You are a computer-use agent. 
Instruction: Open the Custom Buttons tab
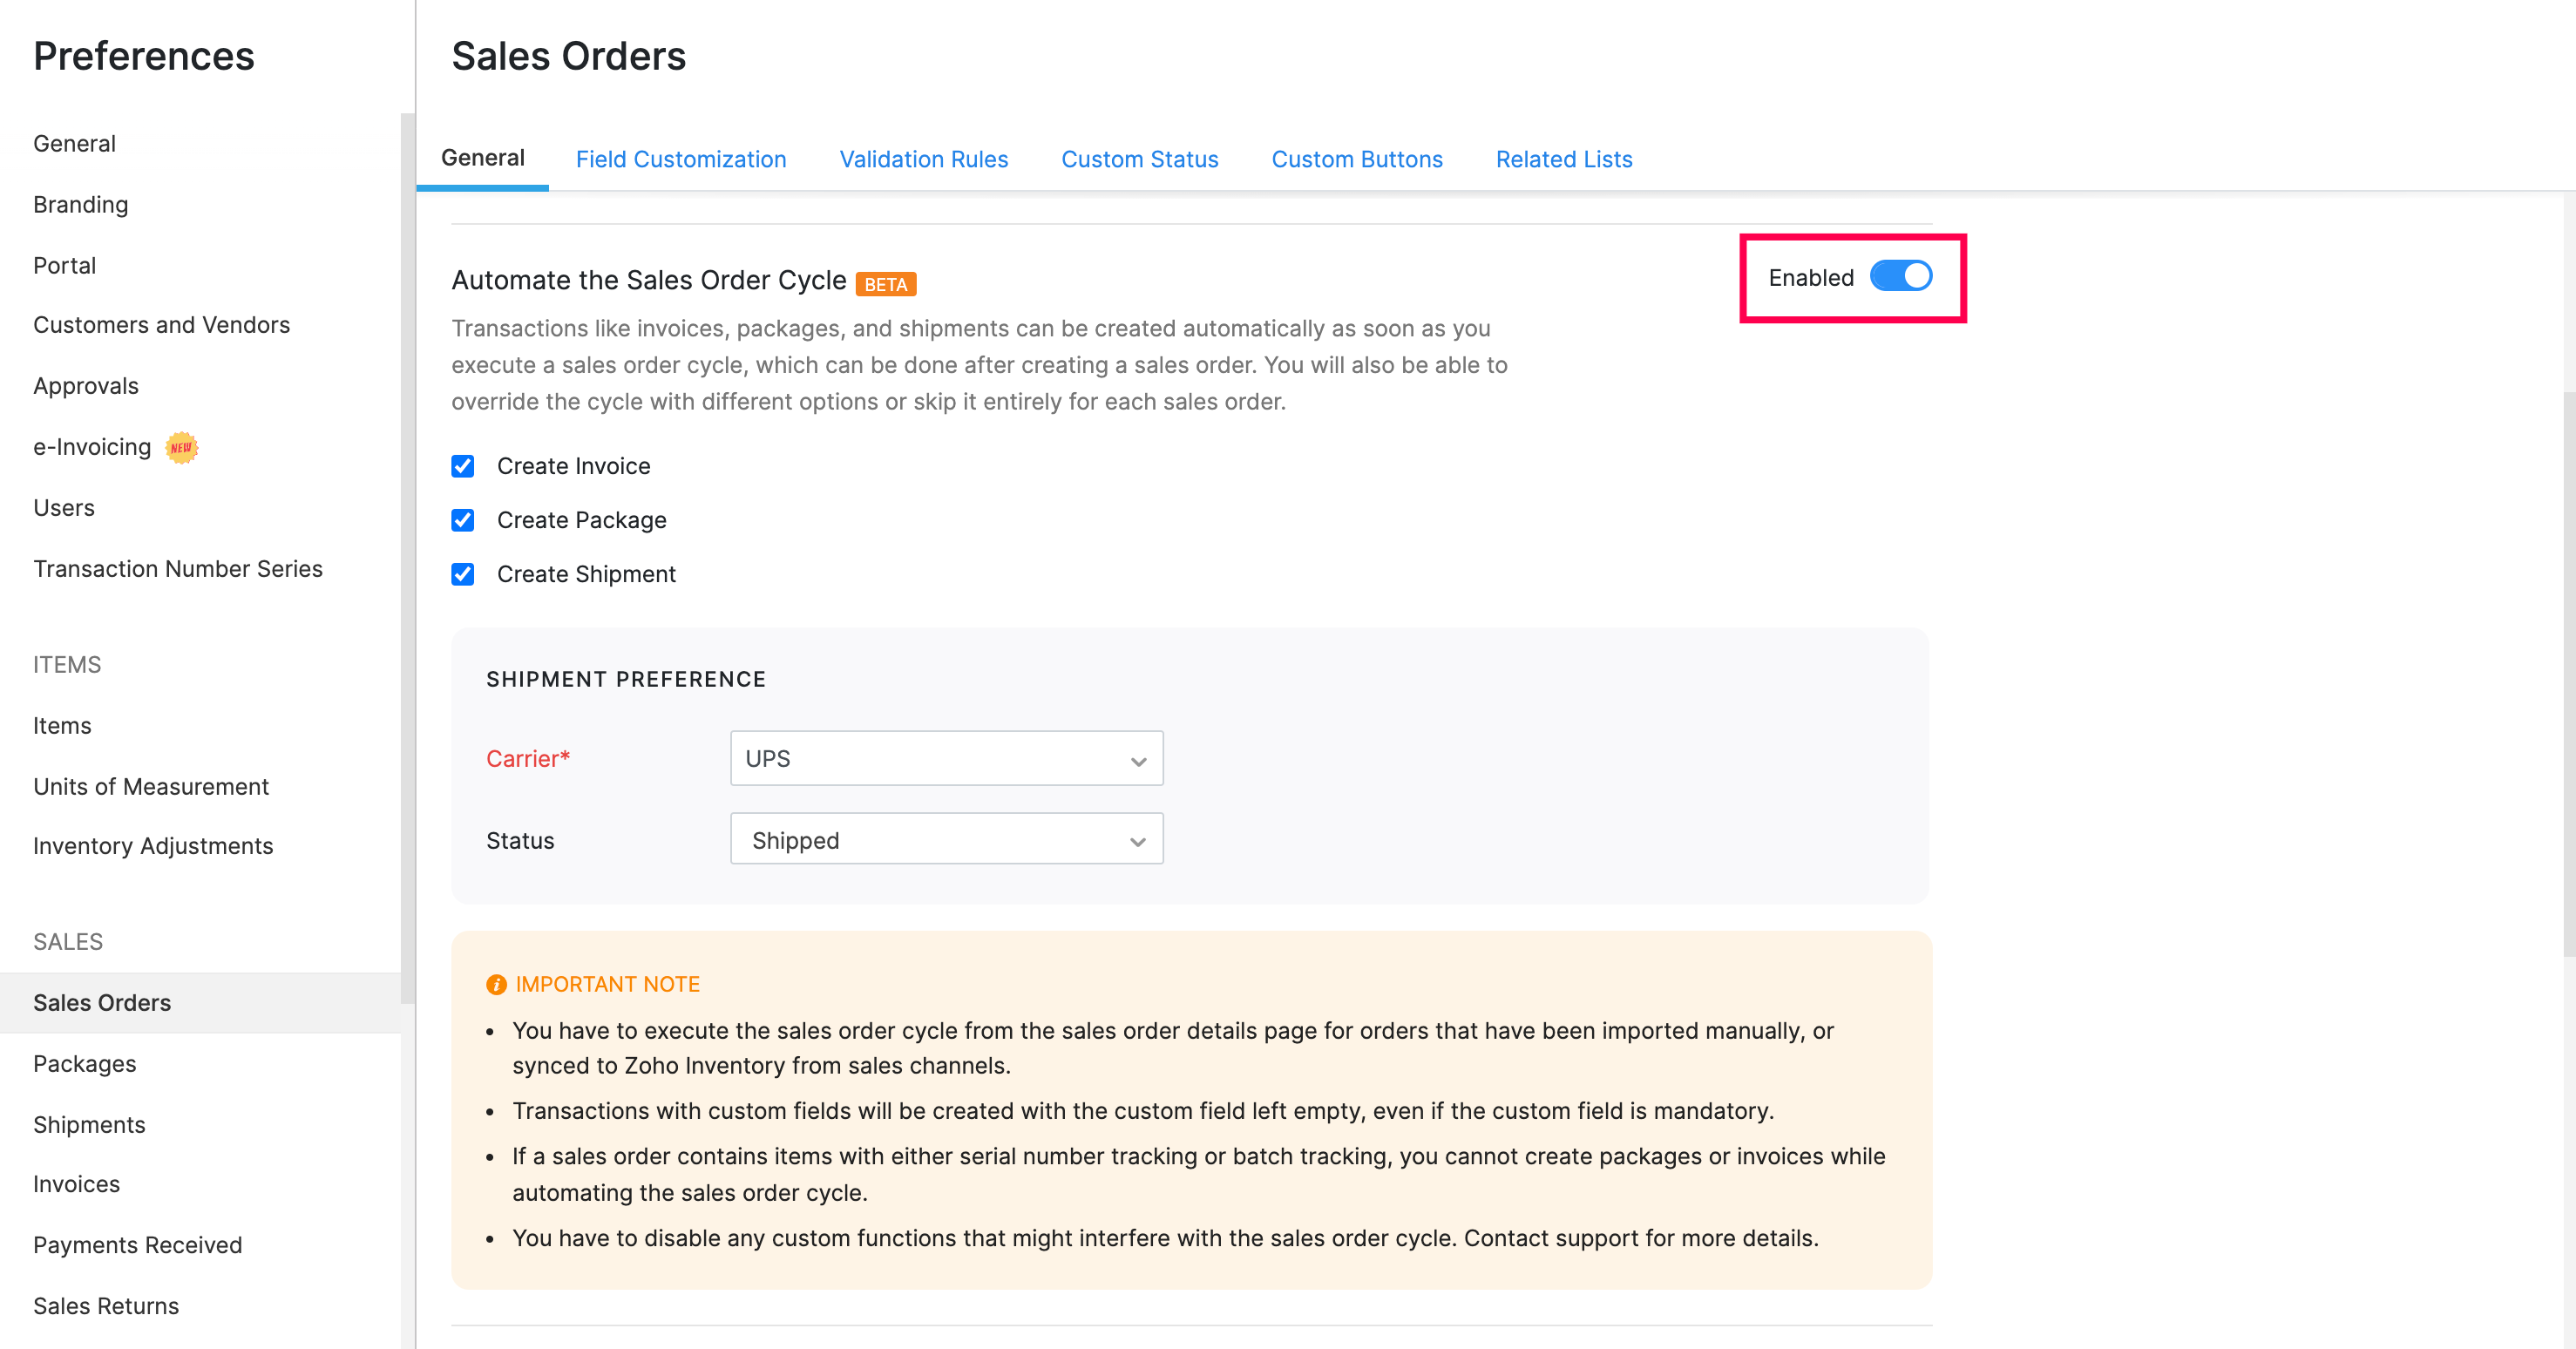pos(1356,159)
